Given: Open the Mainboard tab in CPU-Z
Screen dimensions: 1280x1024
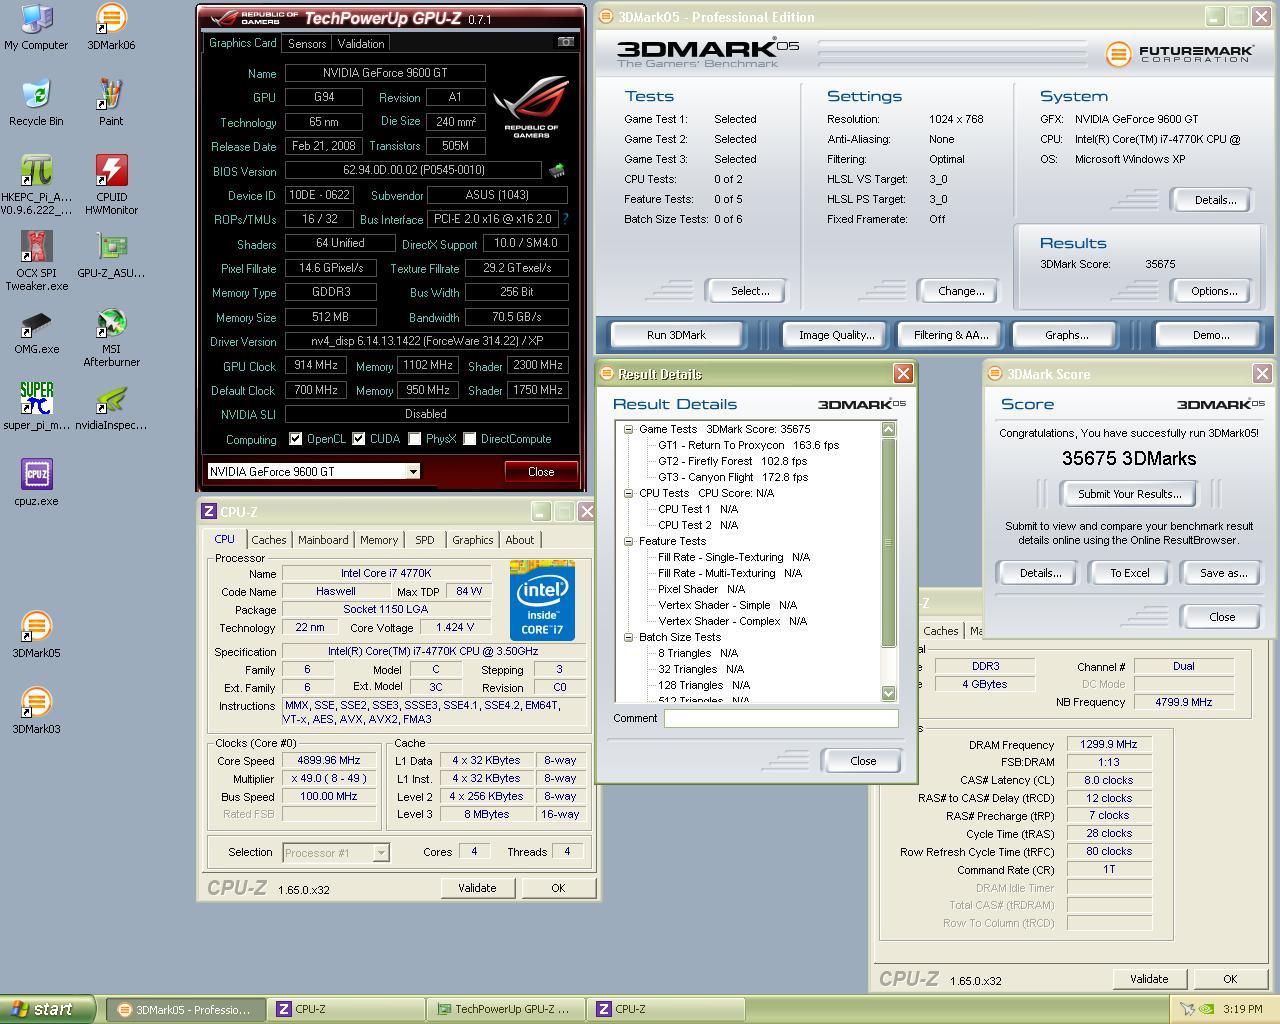Looking at the screenshot, I should click(323, 540).
